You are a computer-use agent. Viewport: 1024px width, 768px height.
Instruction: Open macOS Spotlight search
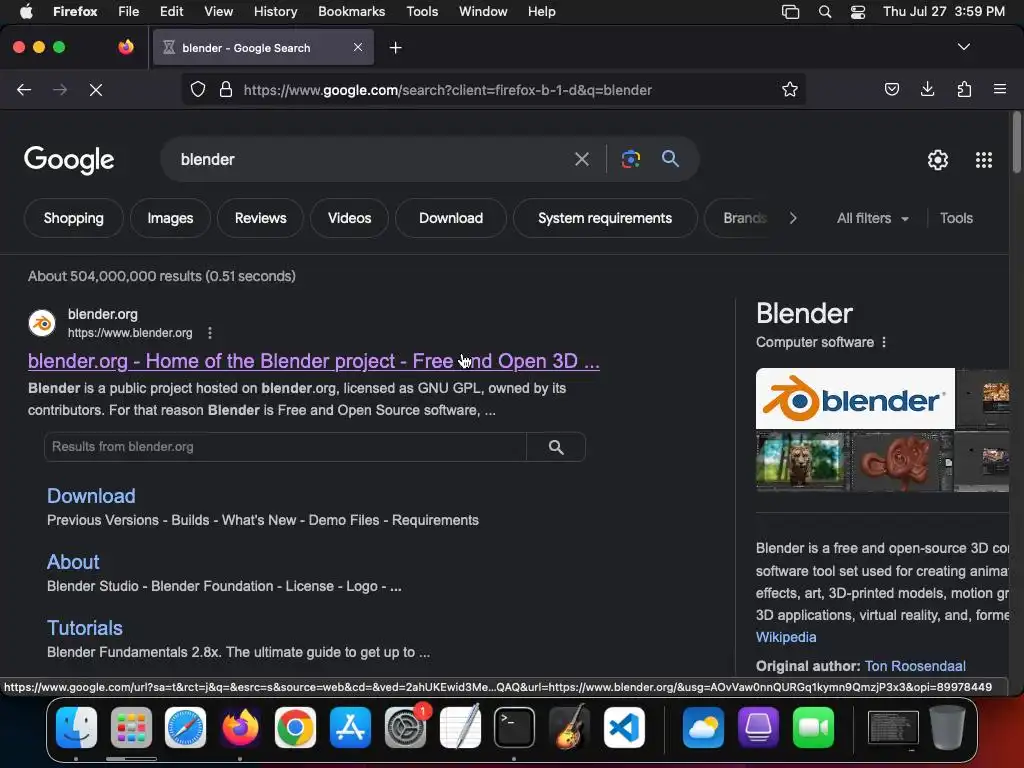[x=825, y=12]
